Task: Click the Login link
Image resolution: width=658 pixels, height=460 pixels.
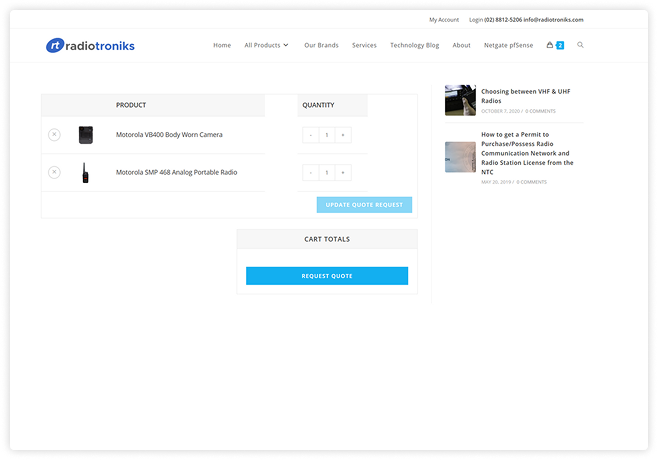Action: [475, 20]
